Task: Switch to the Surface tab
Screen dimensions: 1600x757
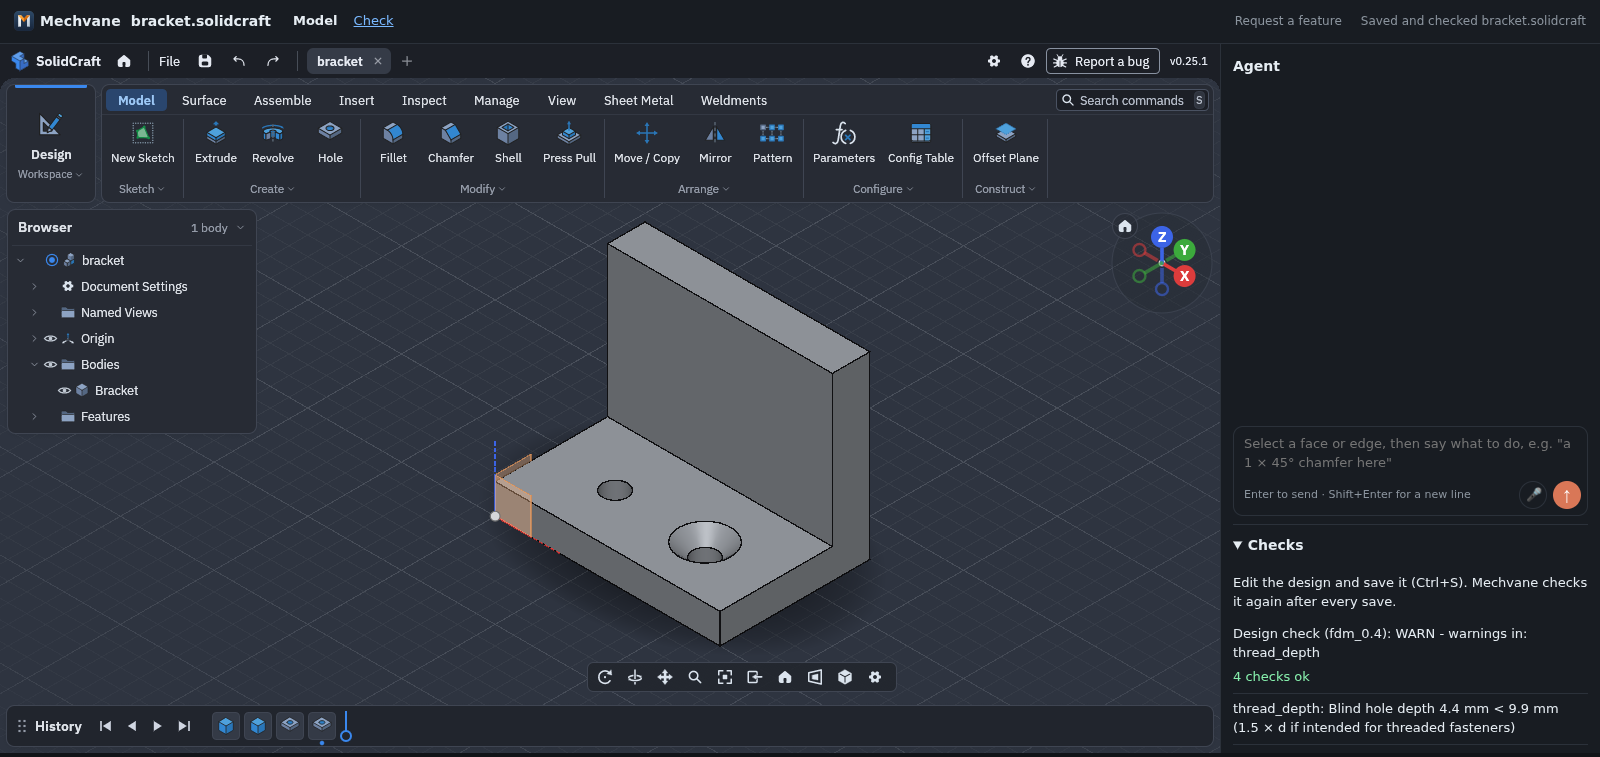Action: [x=204, y=100]
